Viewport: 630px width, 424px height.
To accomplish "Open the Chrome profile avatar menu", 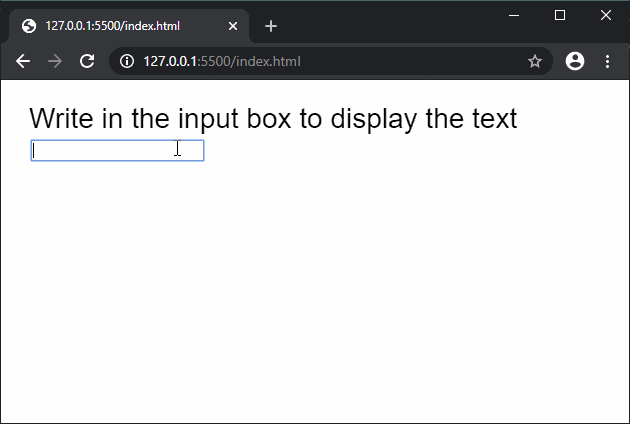I will click(574, 61).
